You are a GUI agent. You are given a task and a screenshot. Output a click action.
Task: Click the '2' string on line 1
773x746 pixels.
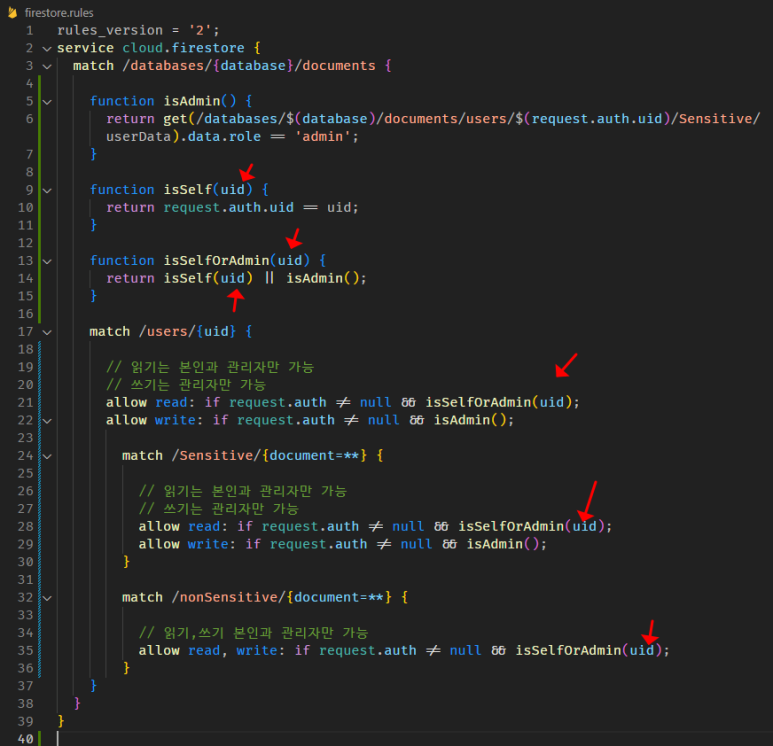pyautogui.click(x=200, y=31)
